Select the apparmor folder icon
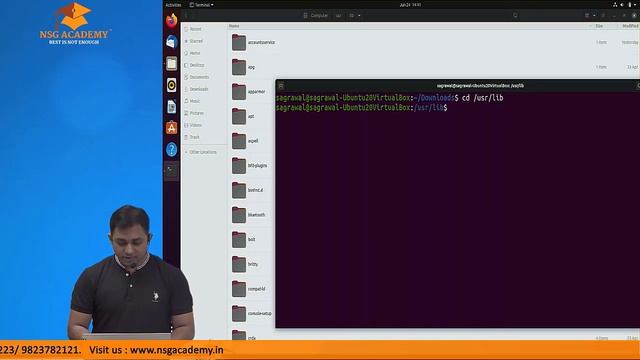This screenshot has width=640, height=360. click(x=239, y=92)
